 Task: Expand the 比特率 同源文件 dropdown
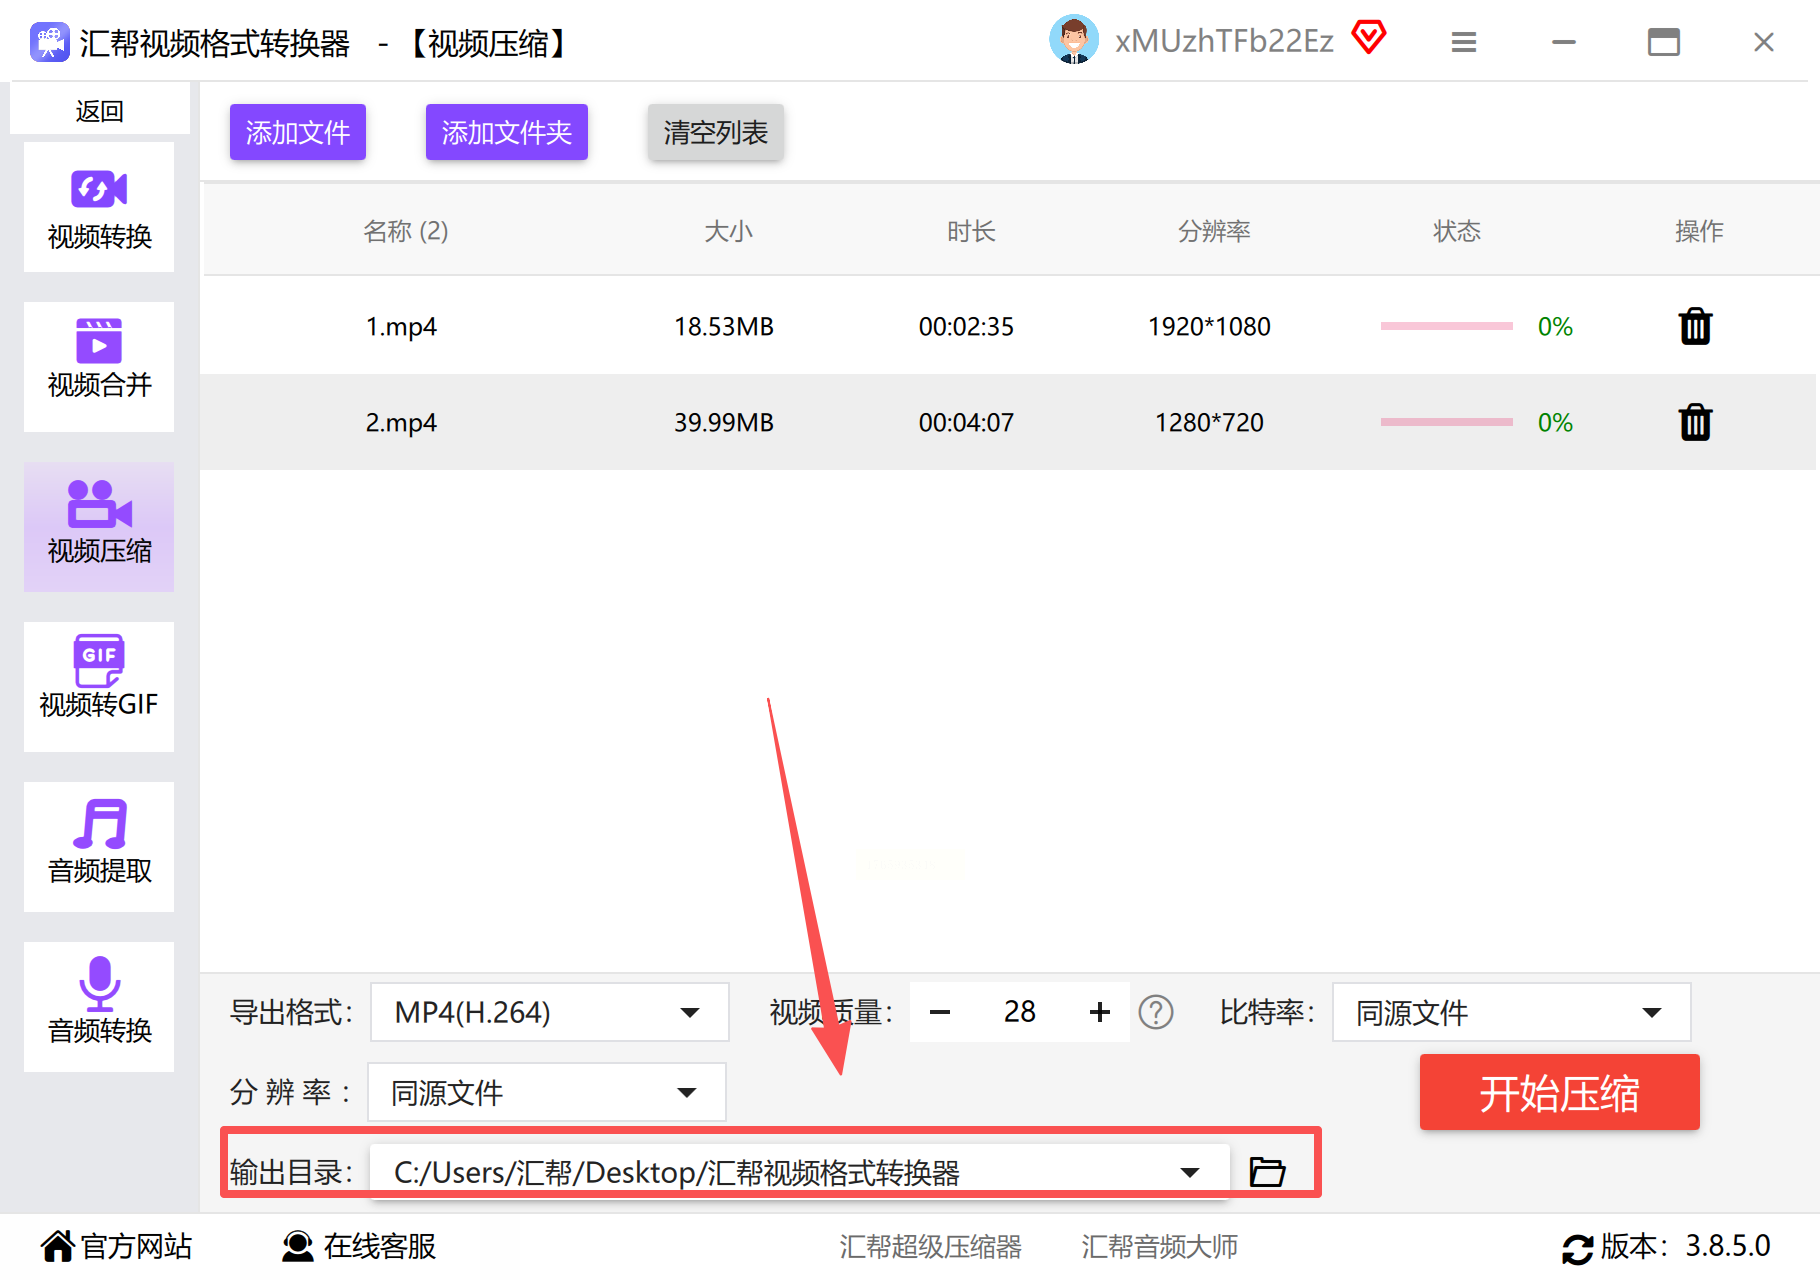coord(1511,1012)
